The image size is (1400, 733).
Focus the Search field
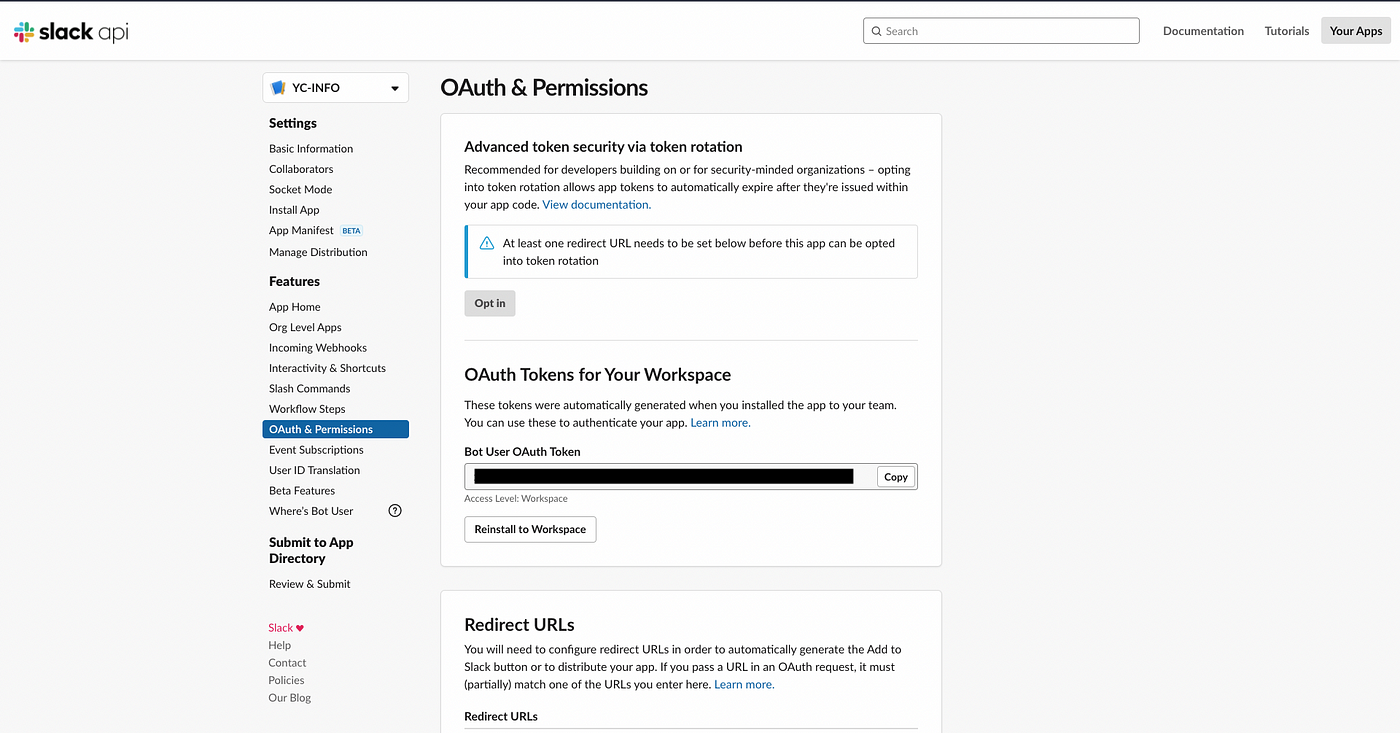coord(1001,31)
